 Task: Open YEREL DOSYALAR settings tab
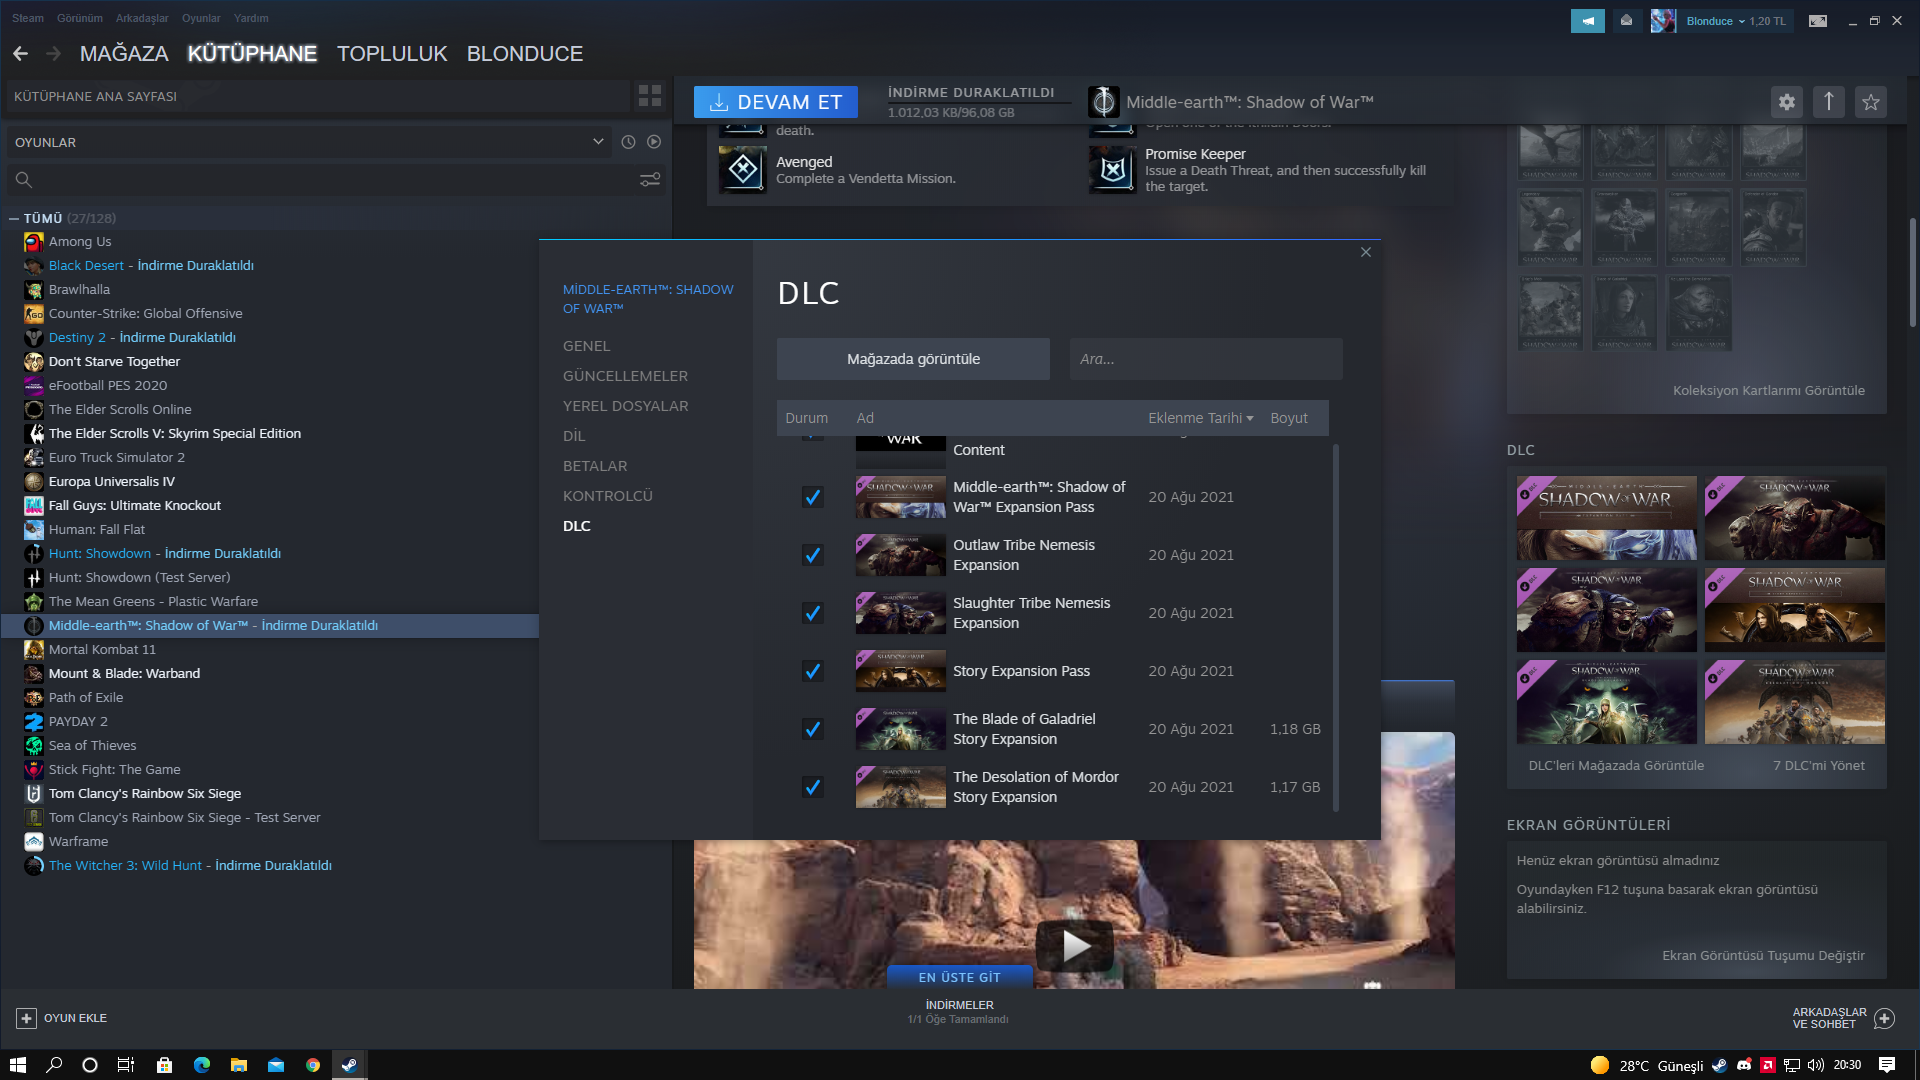click(625, 406)
